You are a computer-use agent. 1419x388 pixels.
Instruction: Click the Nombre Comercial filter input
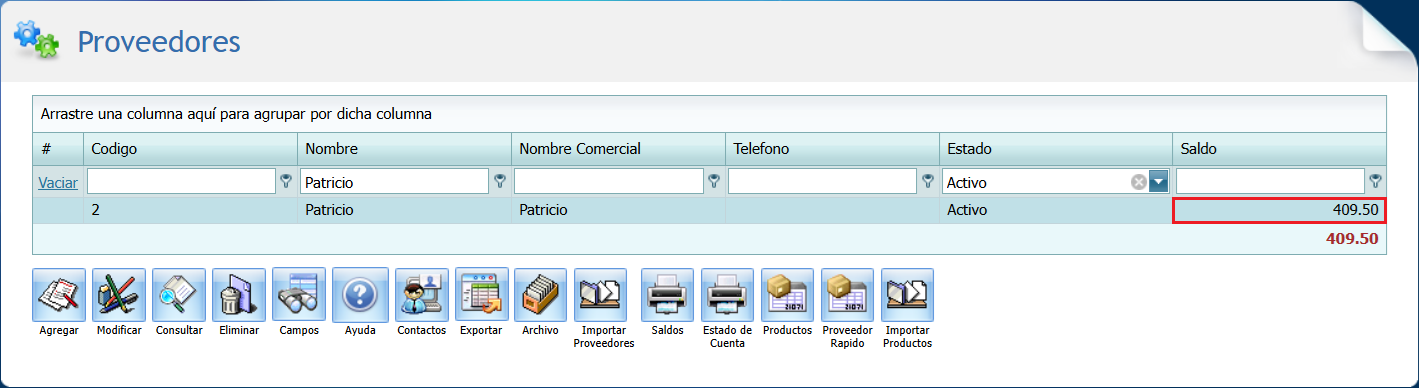609,182
